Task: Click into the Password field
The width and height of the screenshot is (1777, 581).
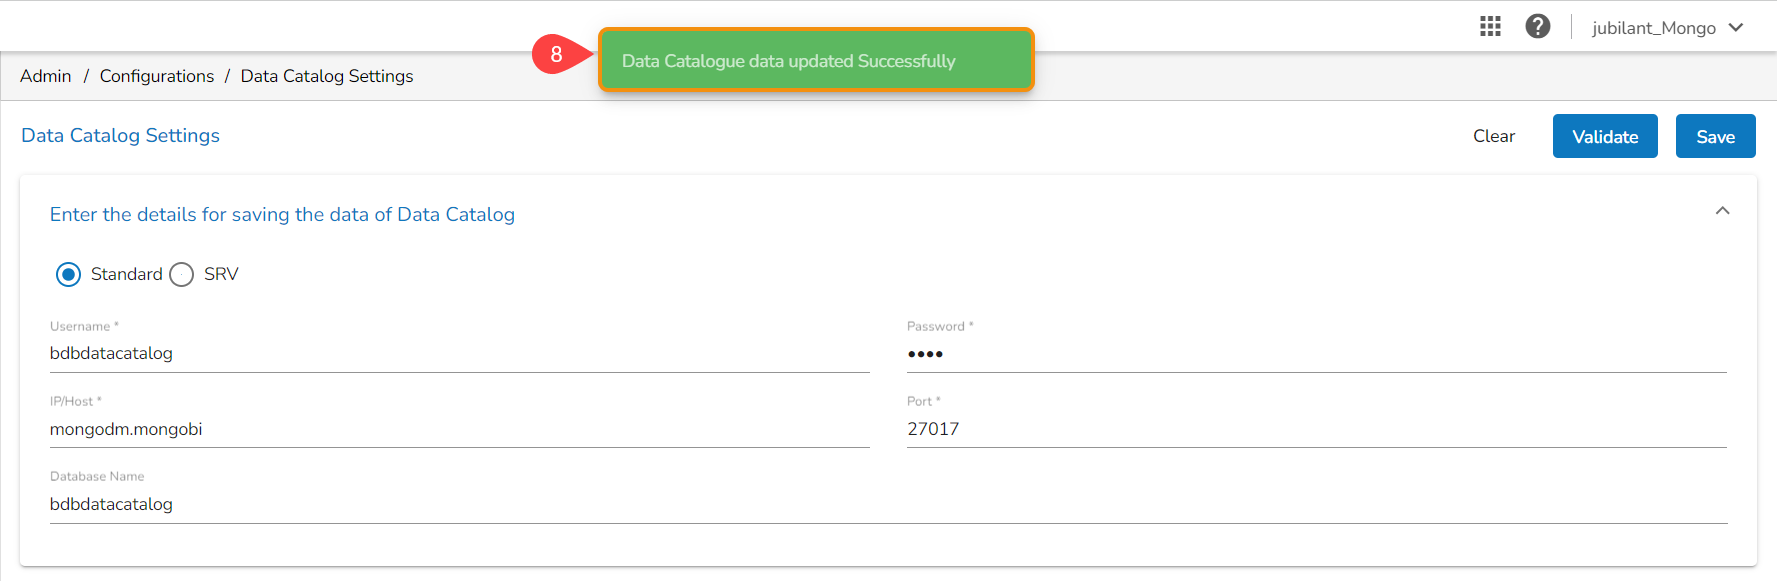Action: pyautogui.click(x=1316, y=354)
